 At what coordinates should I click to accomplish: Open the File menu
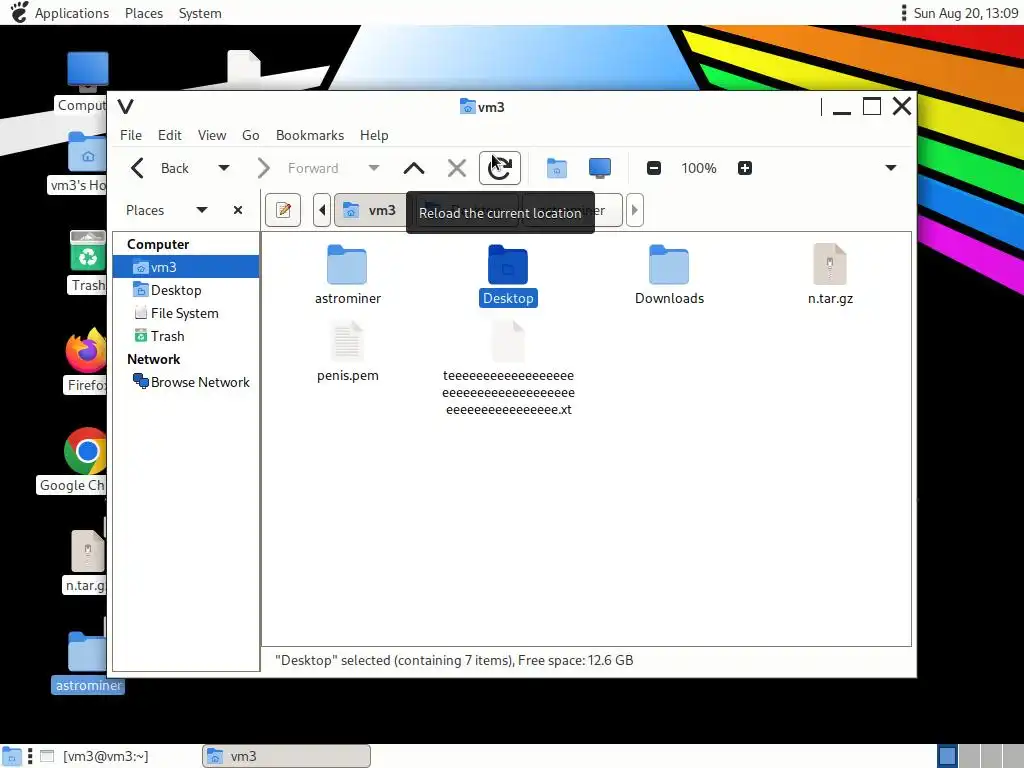click(x=131, y=135)
